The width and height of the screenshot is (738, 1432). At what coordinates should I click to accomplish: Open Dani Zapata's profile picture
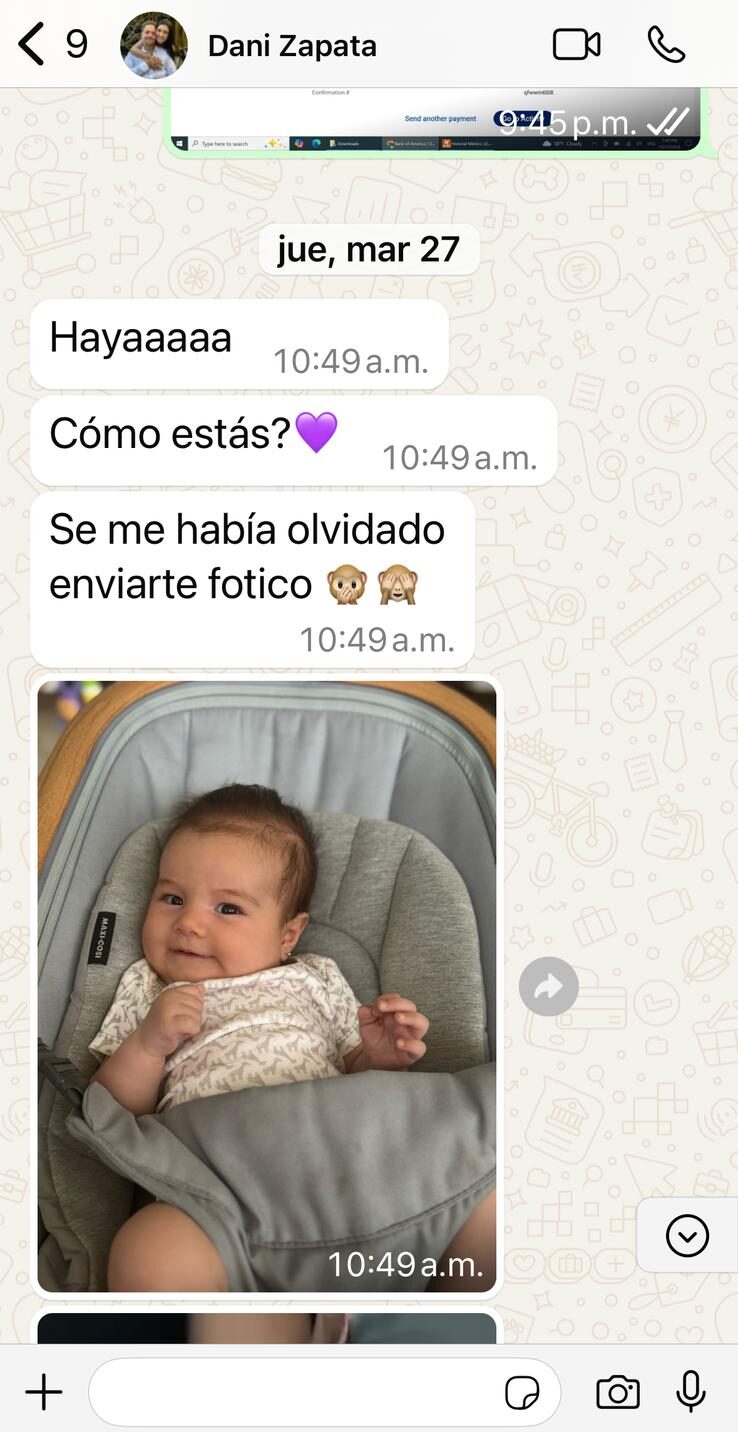click(154, 45)
